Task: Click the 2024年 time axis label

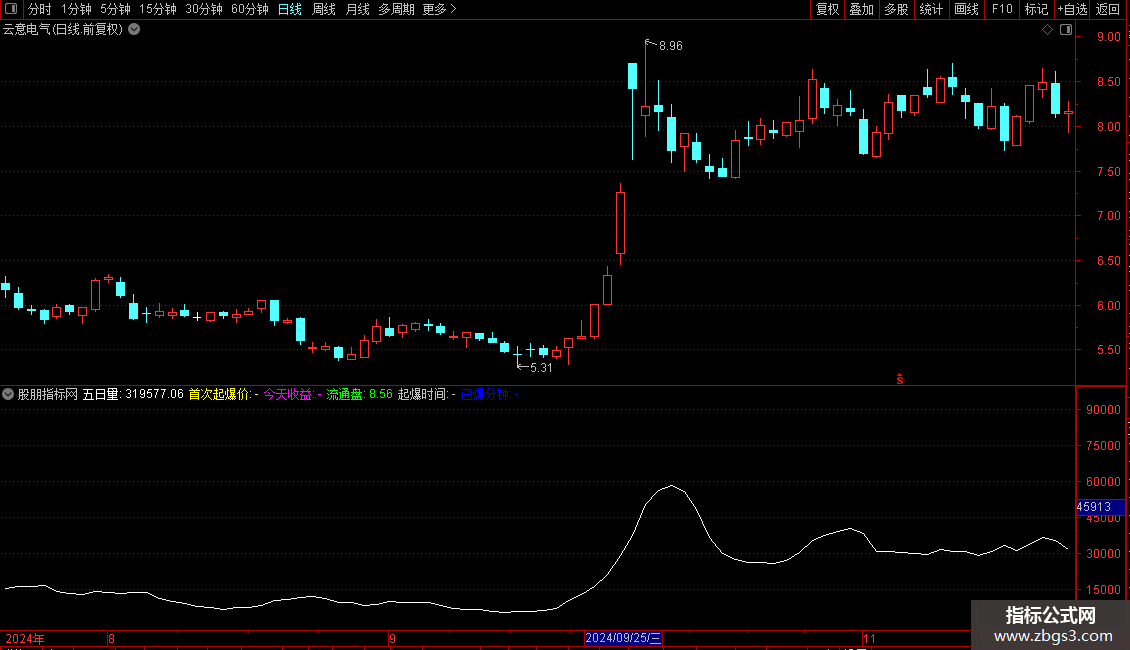Action: point(25,638)
